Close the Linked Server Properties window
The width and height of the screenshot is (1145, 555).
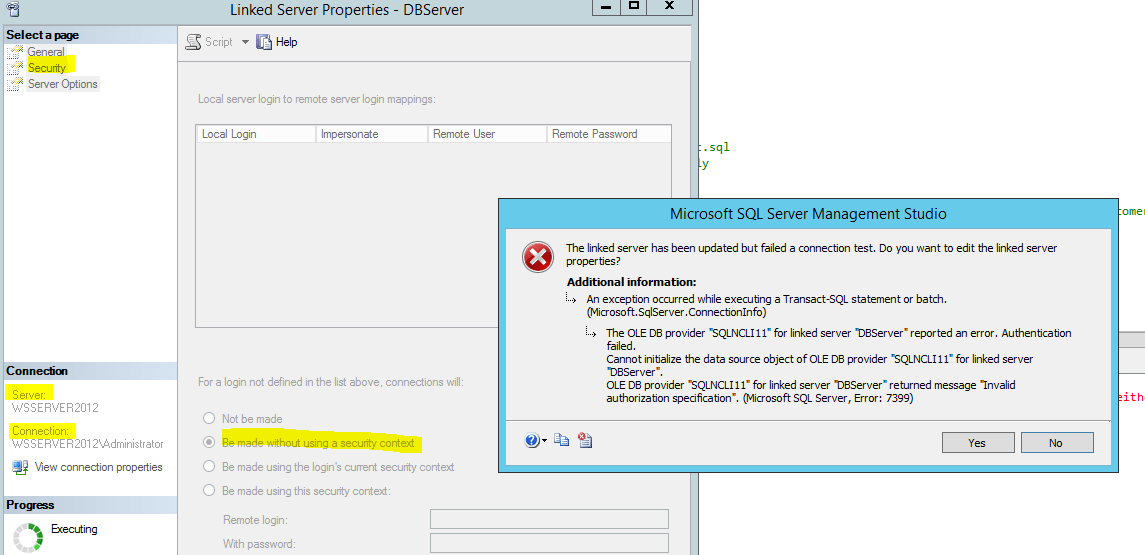670,7
